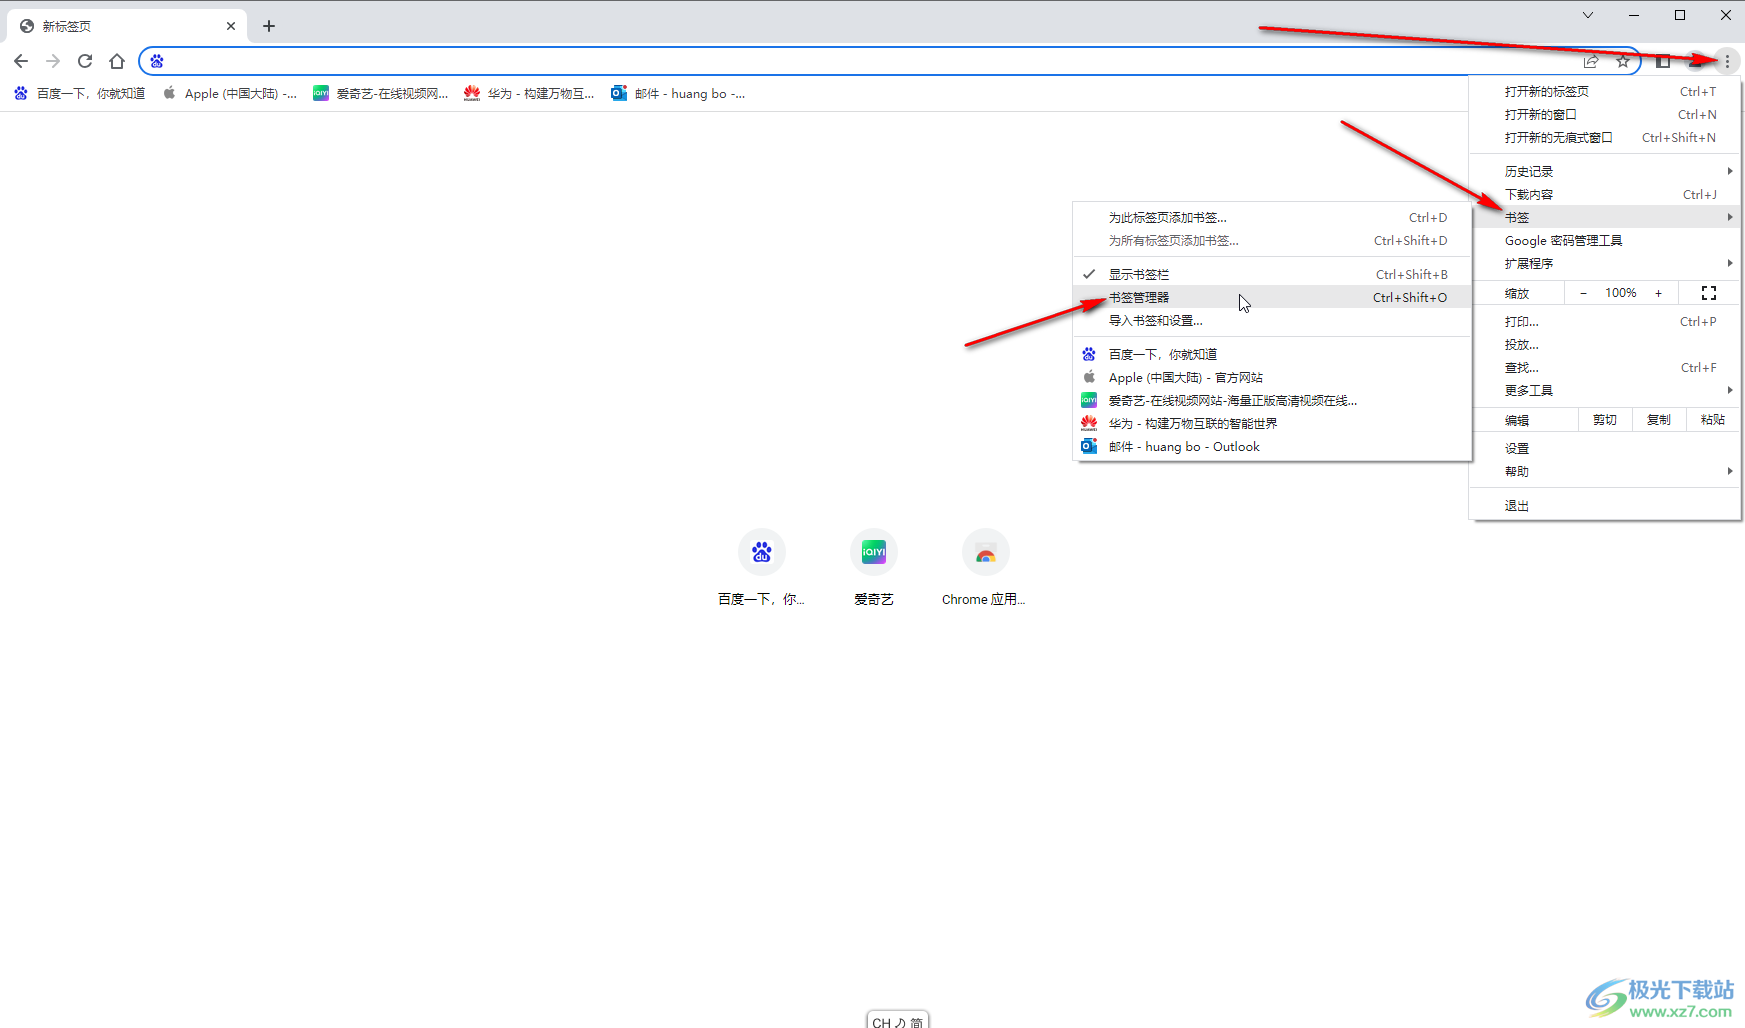Open Google 密码管理工具
1745x1028 pixels.
click(x=1605, y=240)
